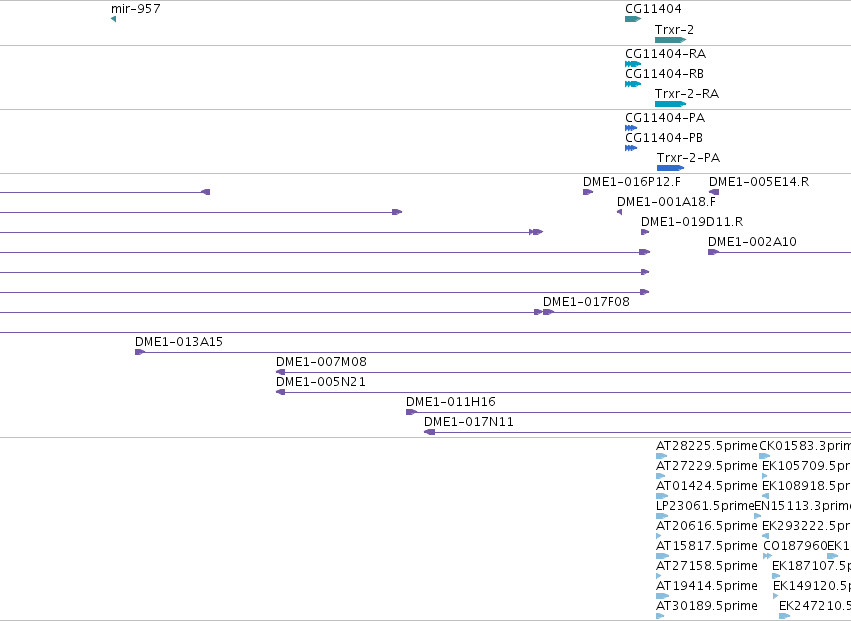Click the DME1-001A18.F clone end marker
Screen dimensions: 851x621
pyautogui.click(x=620, y=212)
